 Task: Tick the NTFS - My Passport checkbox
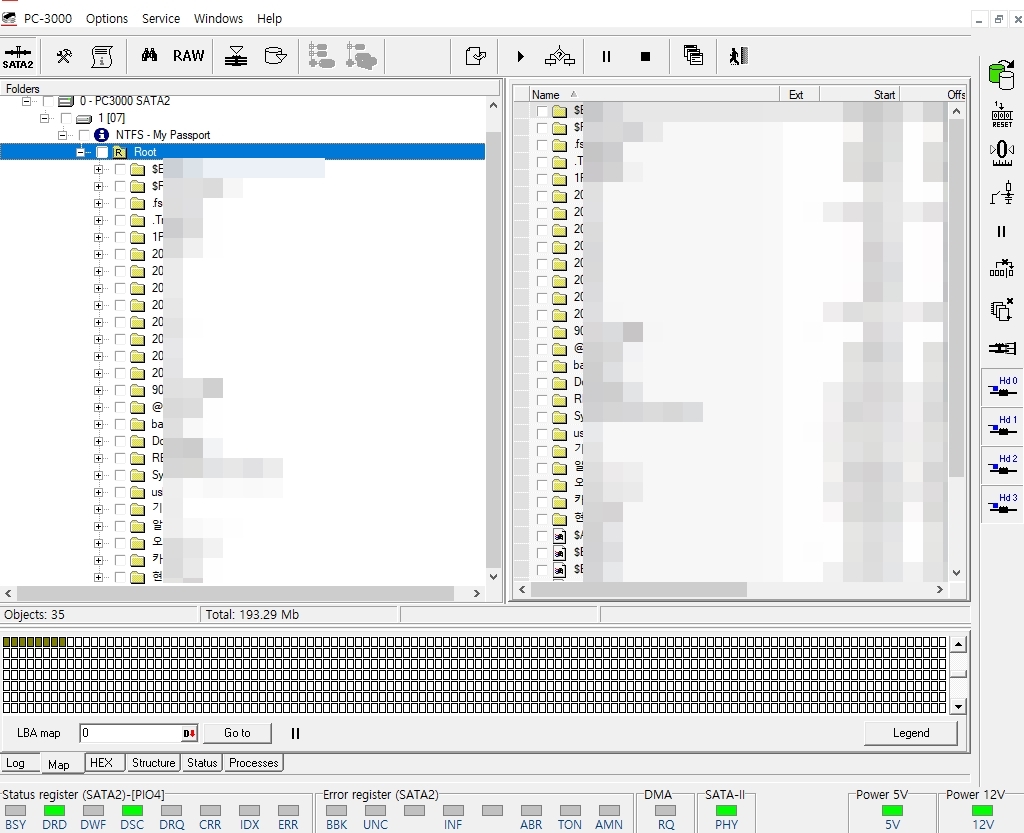coord(84,135)
